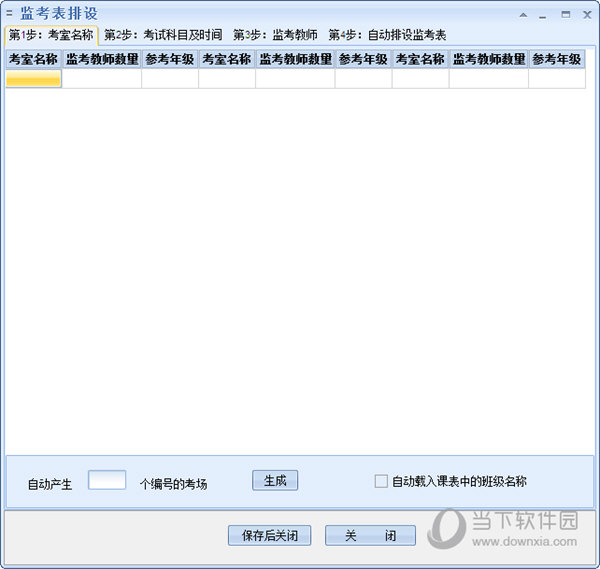Enable 自动载入课表中的班级名称 checkbox

[x=381, y=481]
